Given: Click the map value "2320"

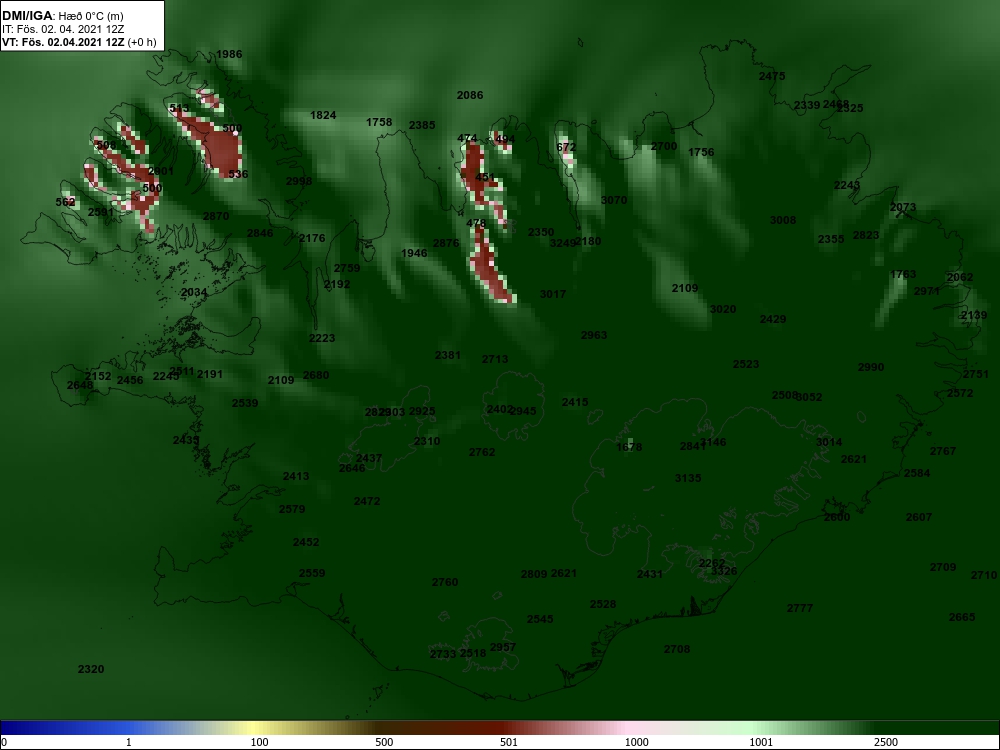Looking at the screenshot, I should [x=91, y=670].
